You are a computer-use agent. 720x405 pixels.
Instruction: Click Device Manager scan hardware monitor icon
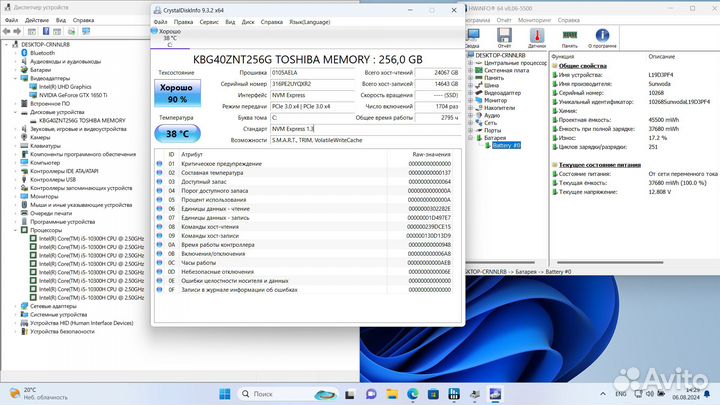(86, 31)
